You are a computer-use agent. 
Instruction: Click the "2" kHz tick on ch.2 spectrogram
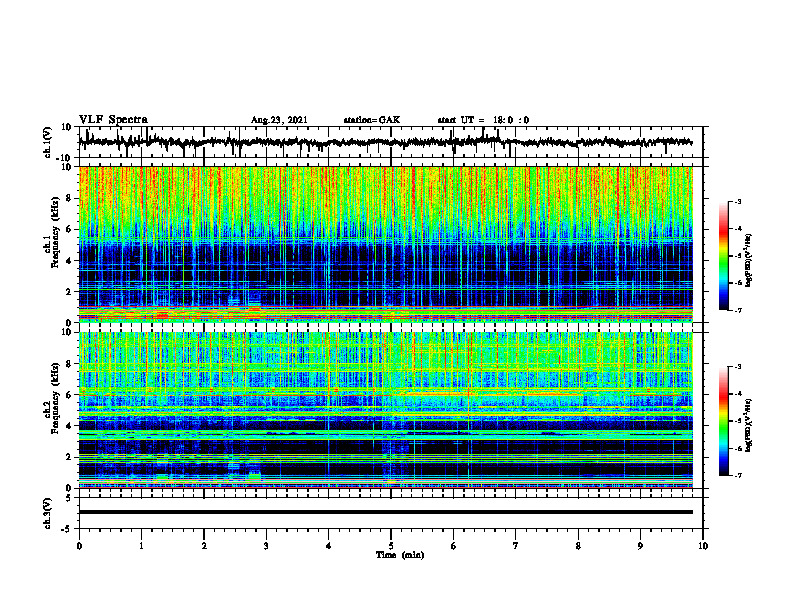69,457
